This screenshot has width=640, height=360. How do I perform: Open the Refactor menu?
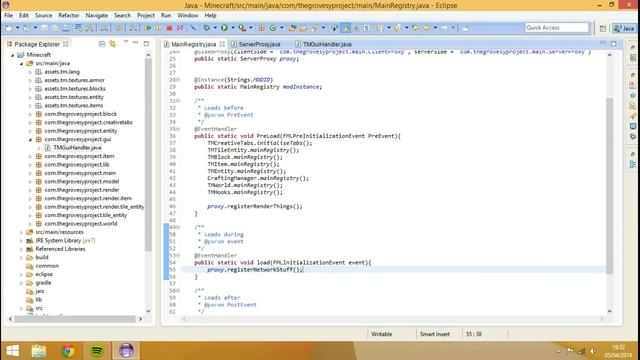69,16
